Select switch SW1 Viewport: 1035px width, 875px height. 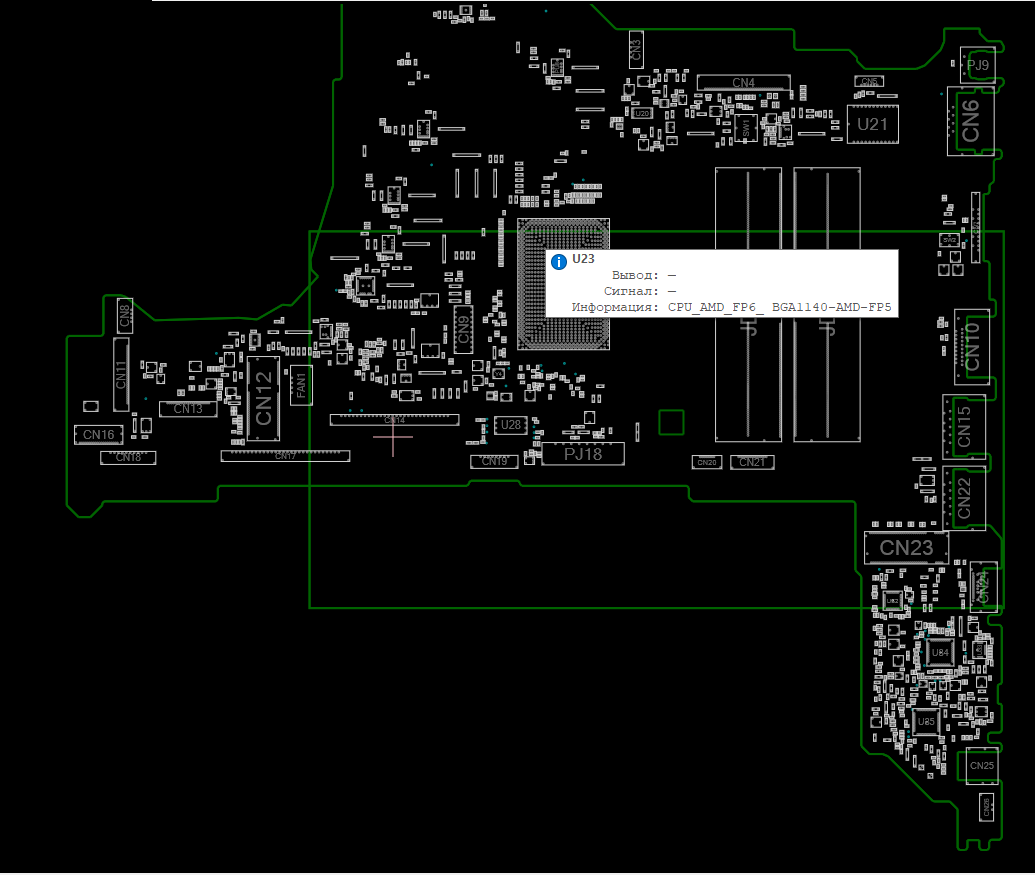746,127
